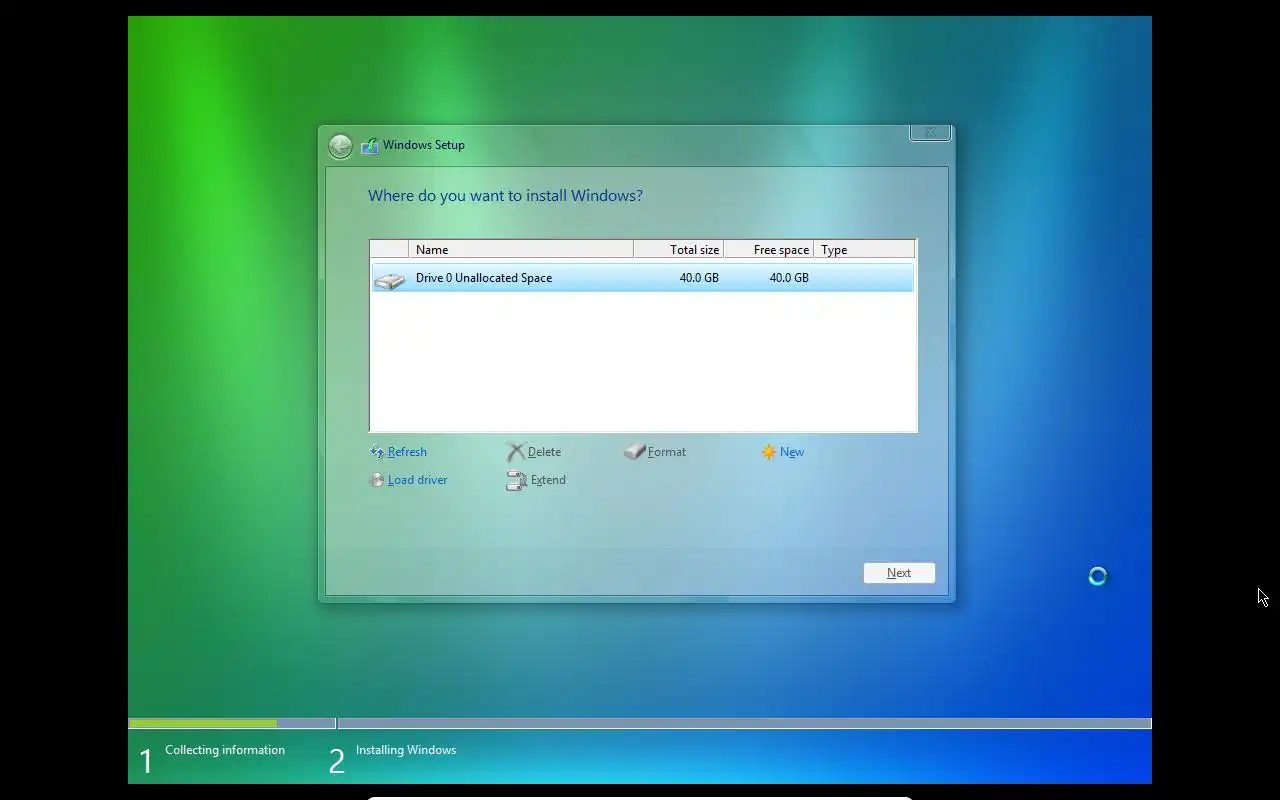Viewport: 1280px width, 800px height.
Task: Click the 40.0 GB free space cell
Action: coord(789,278)
